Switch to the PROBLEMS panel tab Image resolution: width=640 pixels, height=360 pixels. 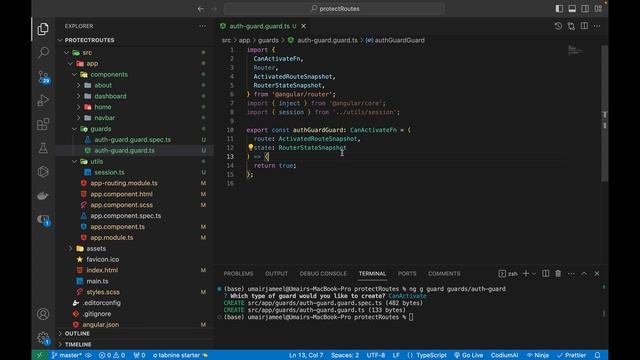238,273
